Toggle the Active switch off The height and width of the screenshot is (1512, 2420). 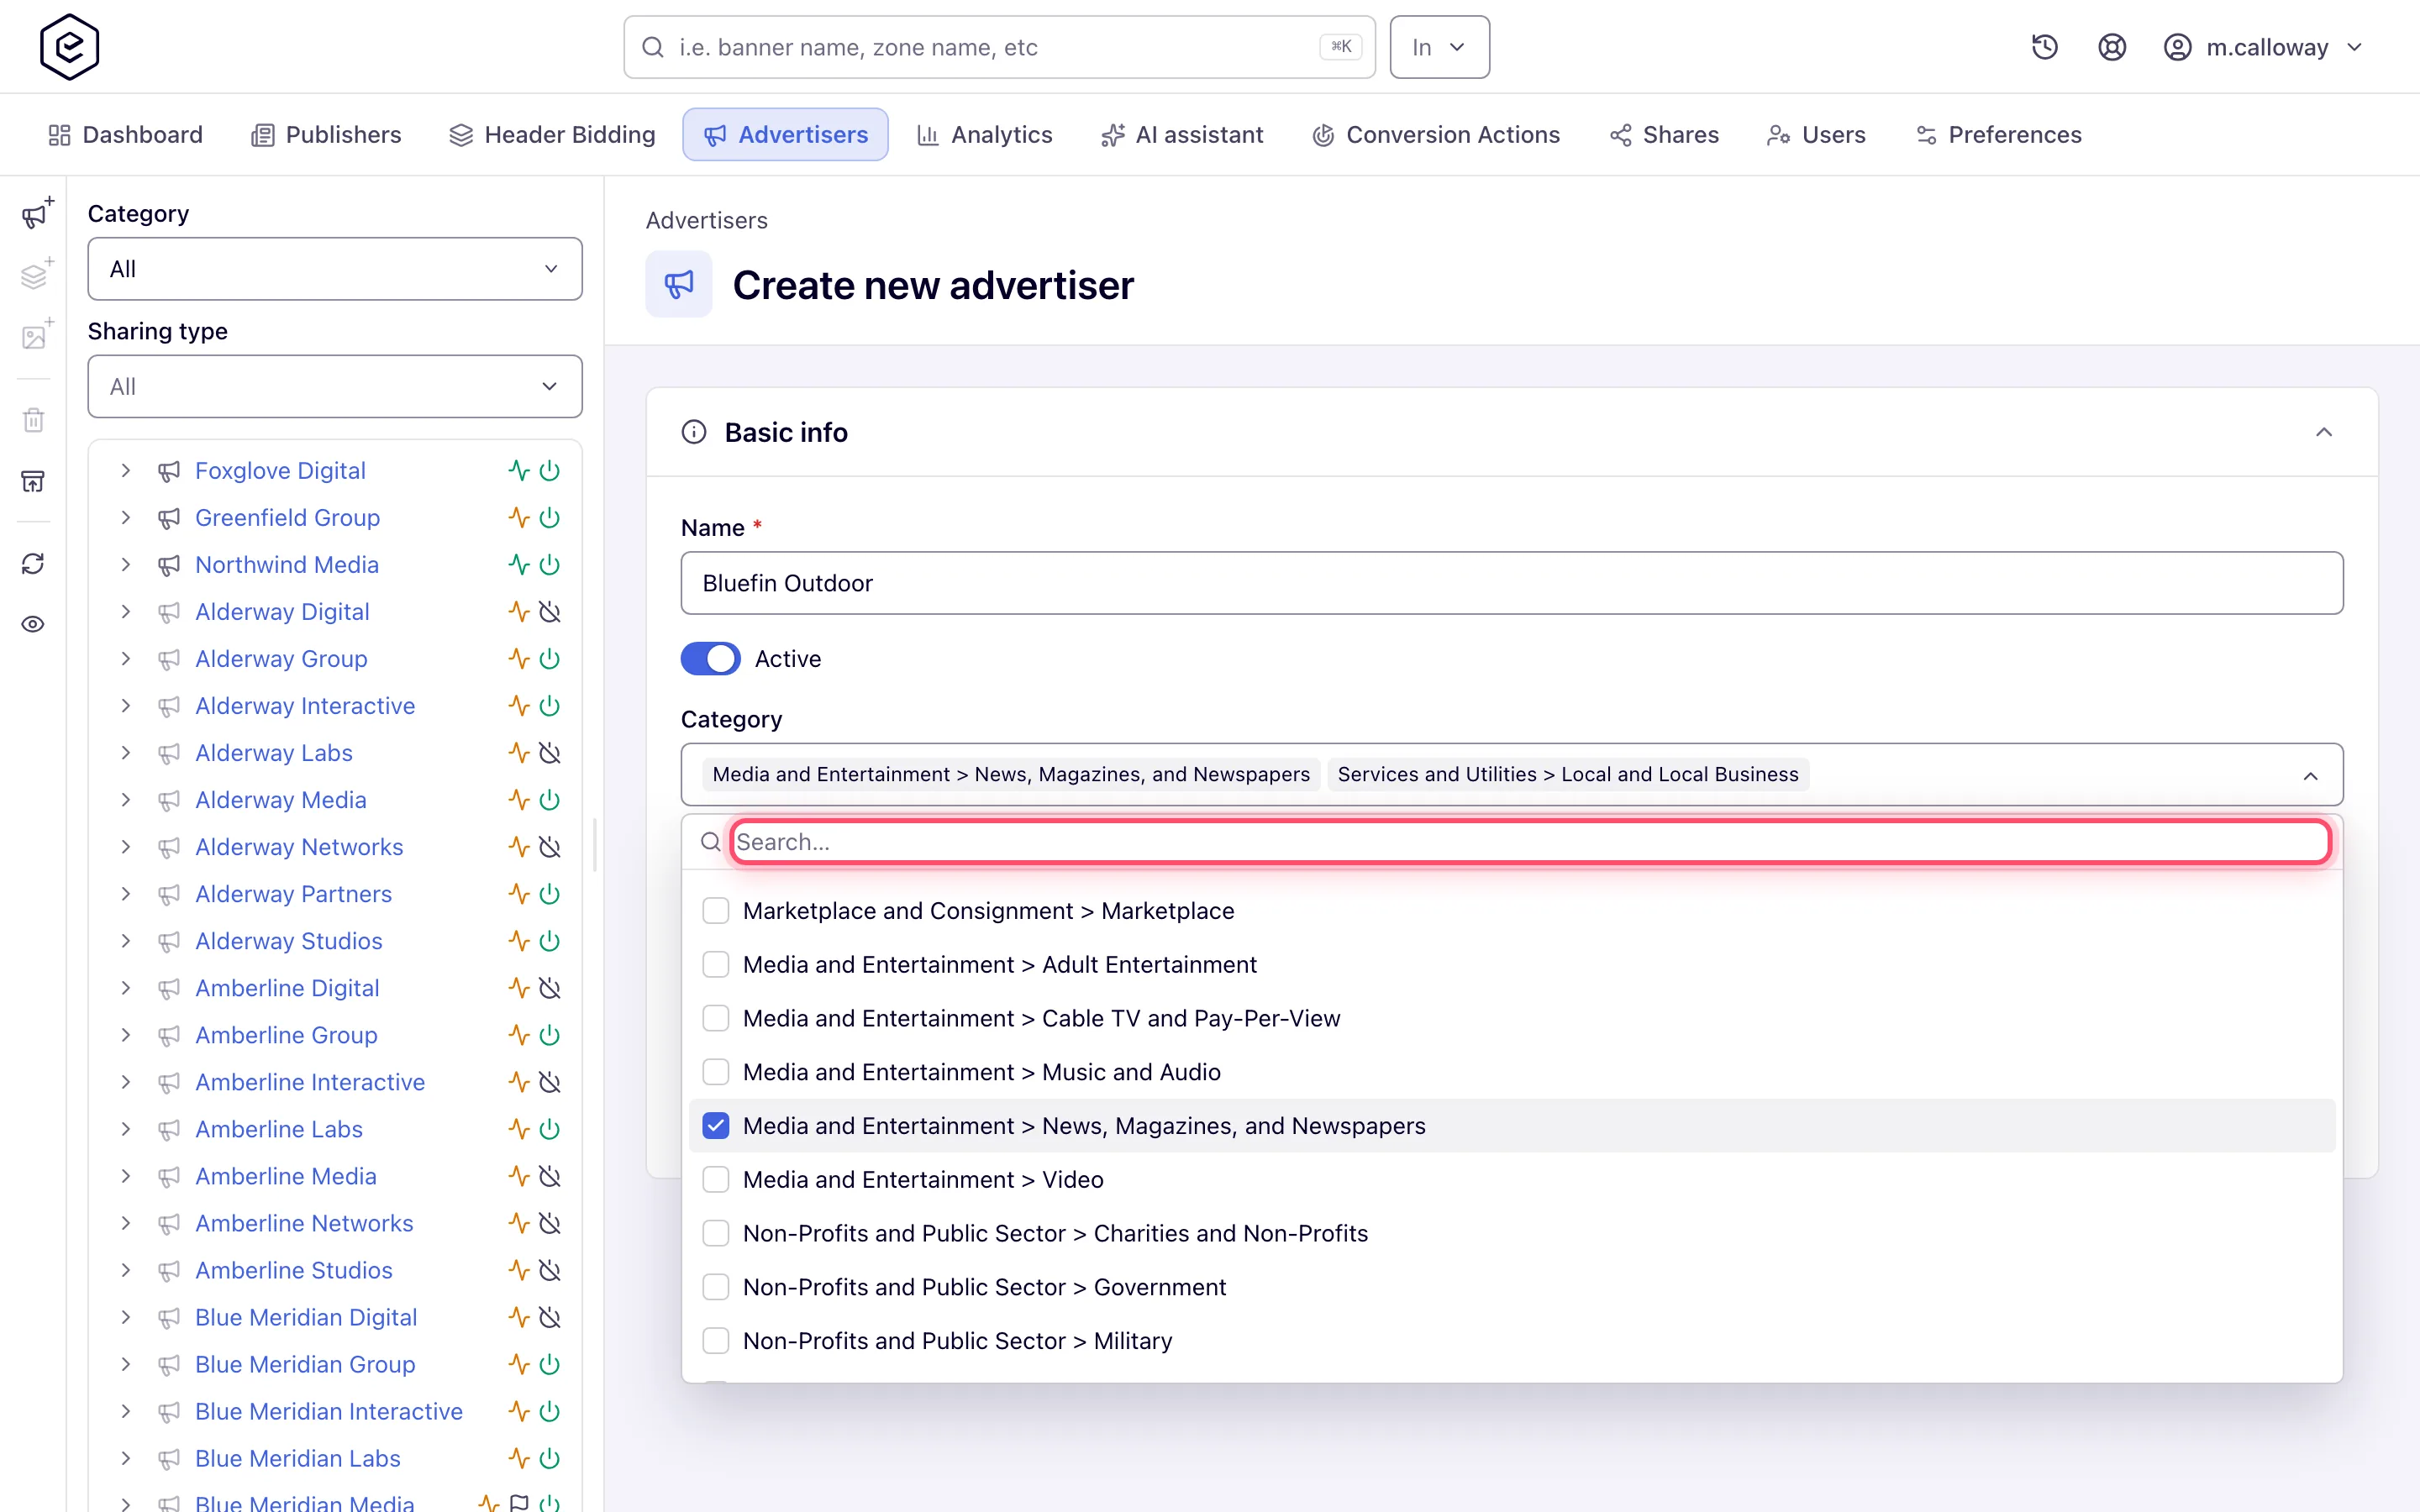tap(710, 659)
